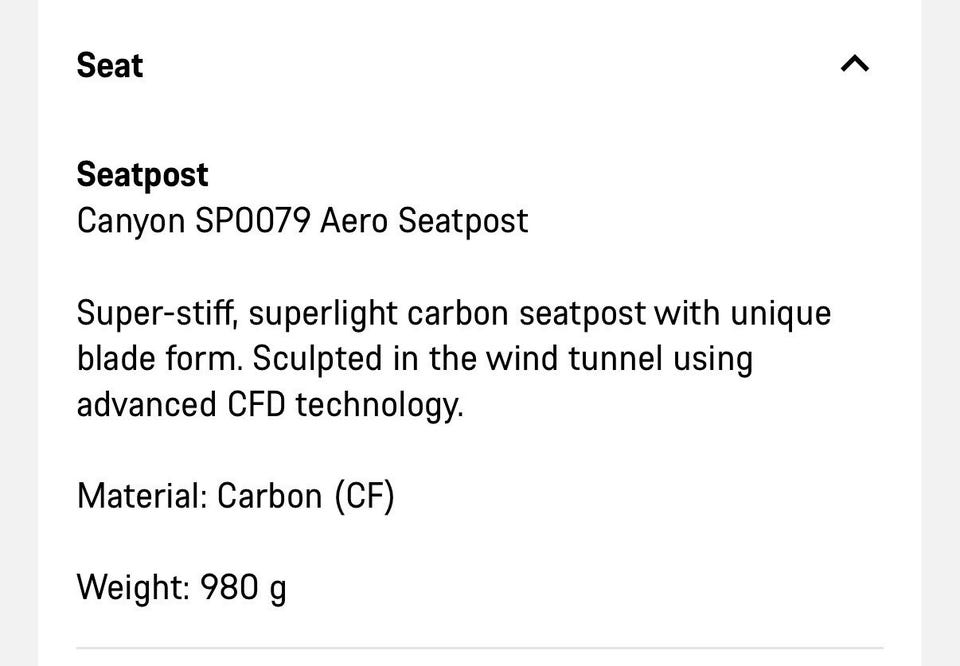Click the Seat section heading

pyautogui.click(x=110, y=65)
